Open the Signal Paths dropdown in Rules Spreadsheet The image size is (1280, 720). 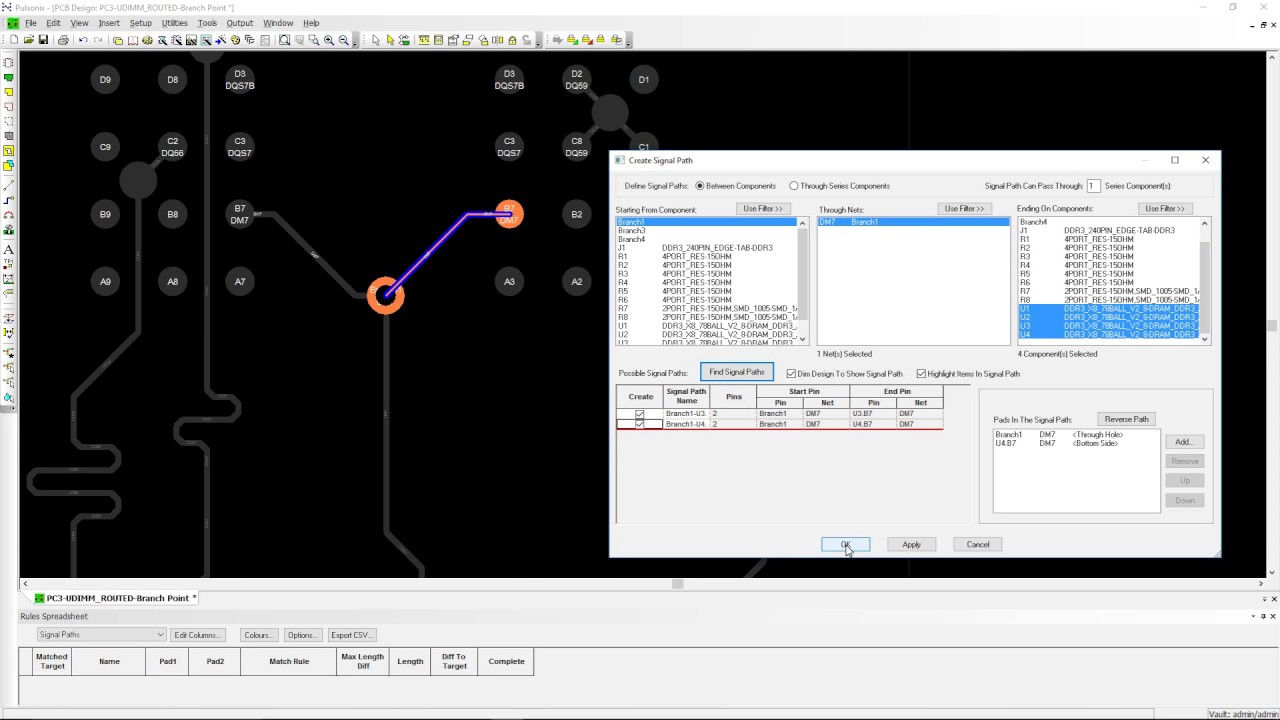coord(160,635)
